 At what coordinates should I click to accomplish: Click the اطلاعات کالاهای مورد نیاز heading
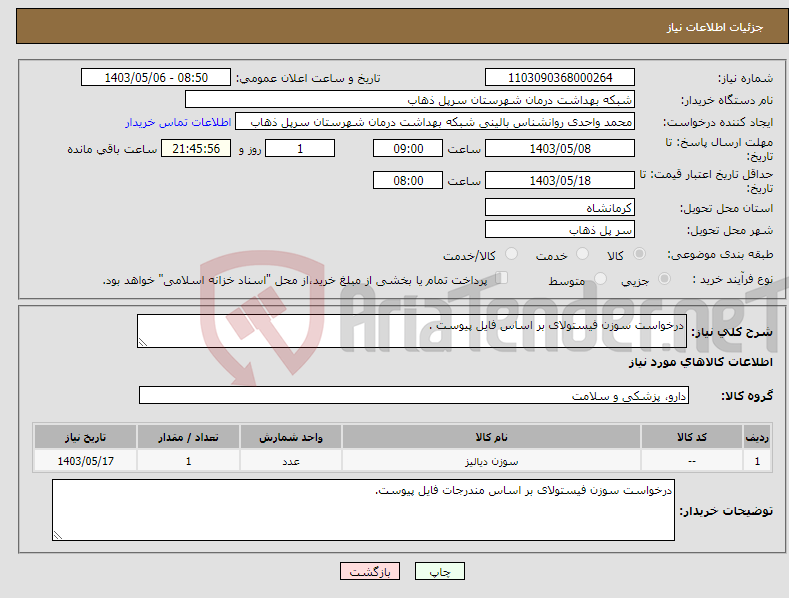pyautogui.click(x=700, y=362)
